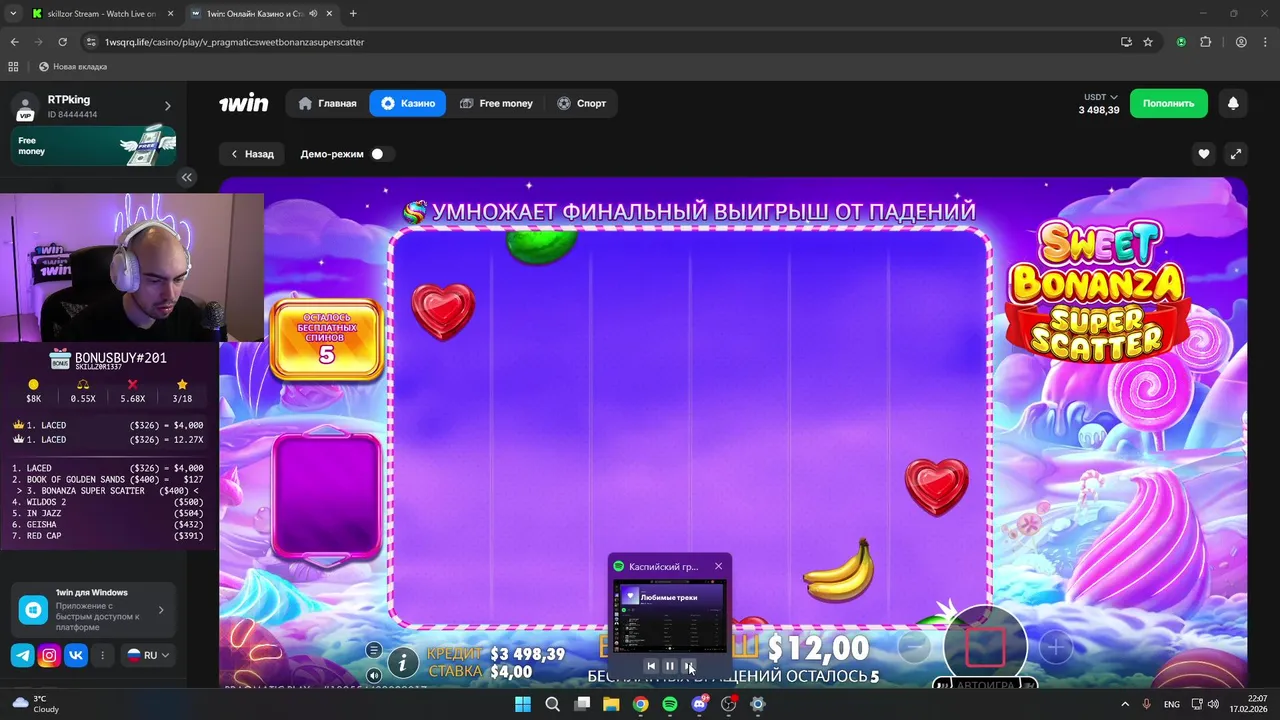The height and width of the screenshot is (720, 1280).
Task: Add game to favorites heart icon
Action: point(1204,154)
